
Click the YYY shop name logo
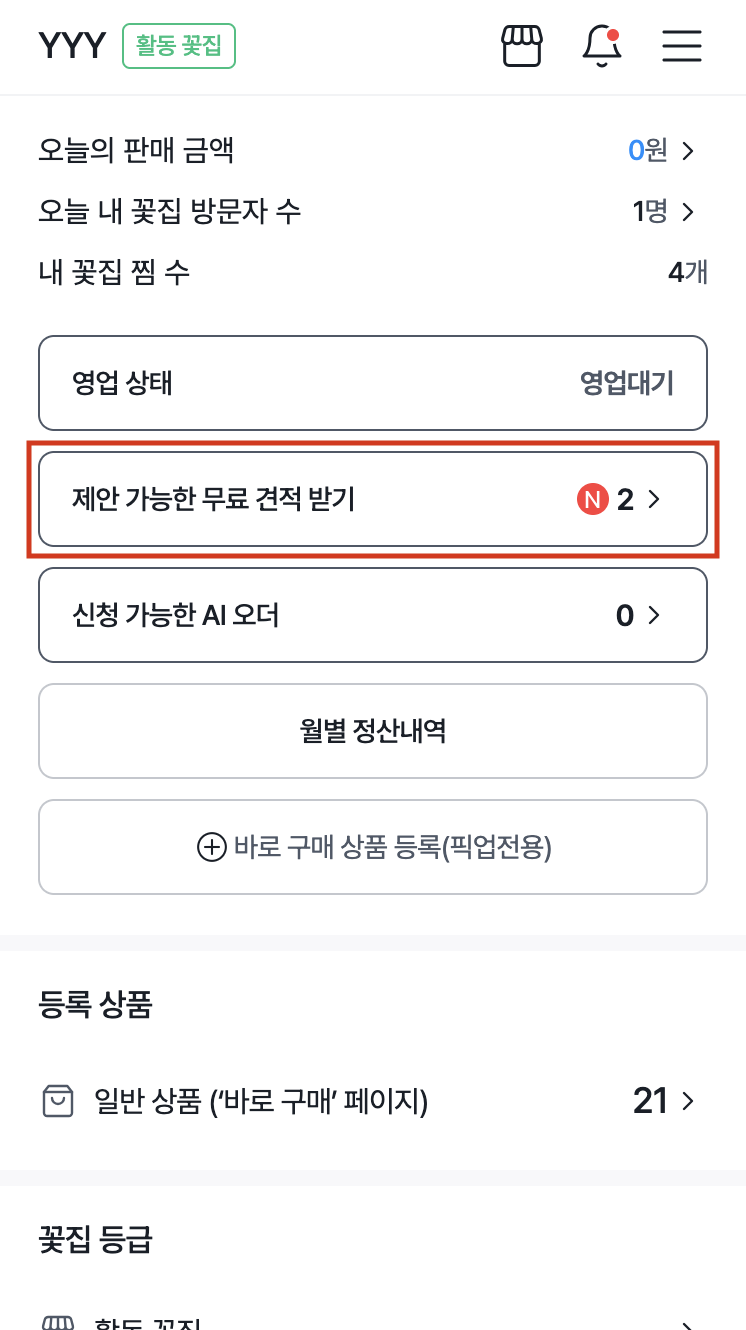(71, 45)
